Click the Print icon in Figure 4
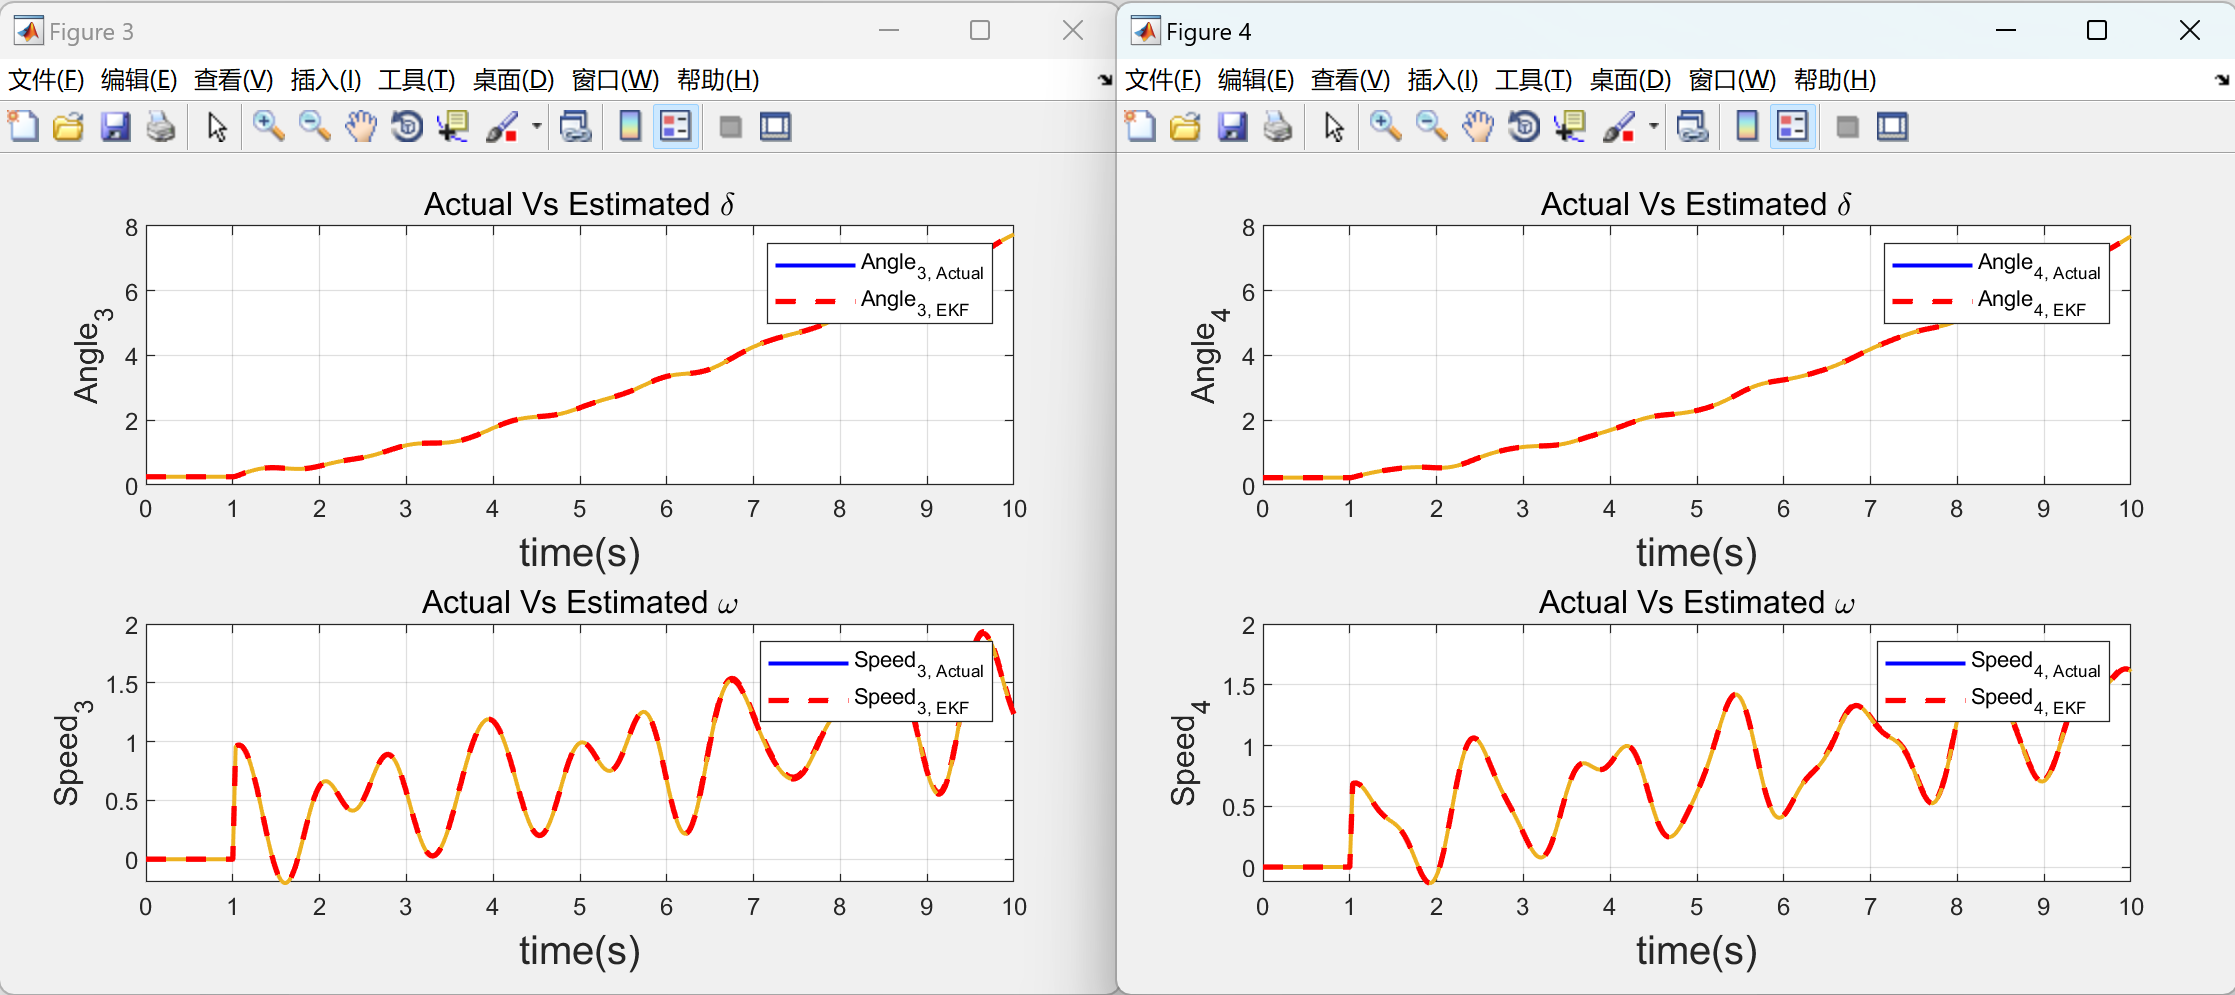 (x=1278, y=127)
